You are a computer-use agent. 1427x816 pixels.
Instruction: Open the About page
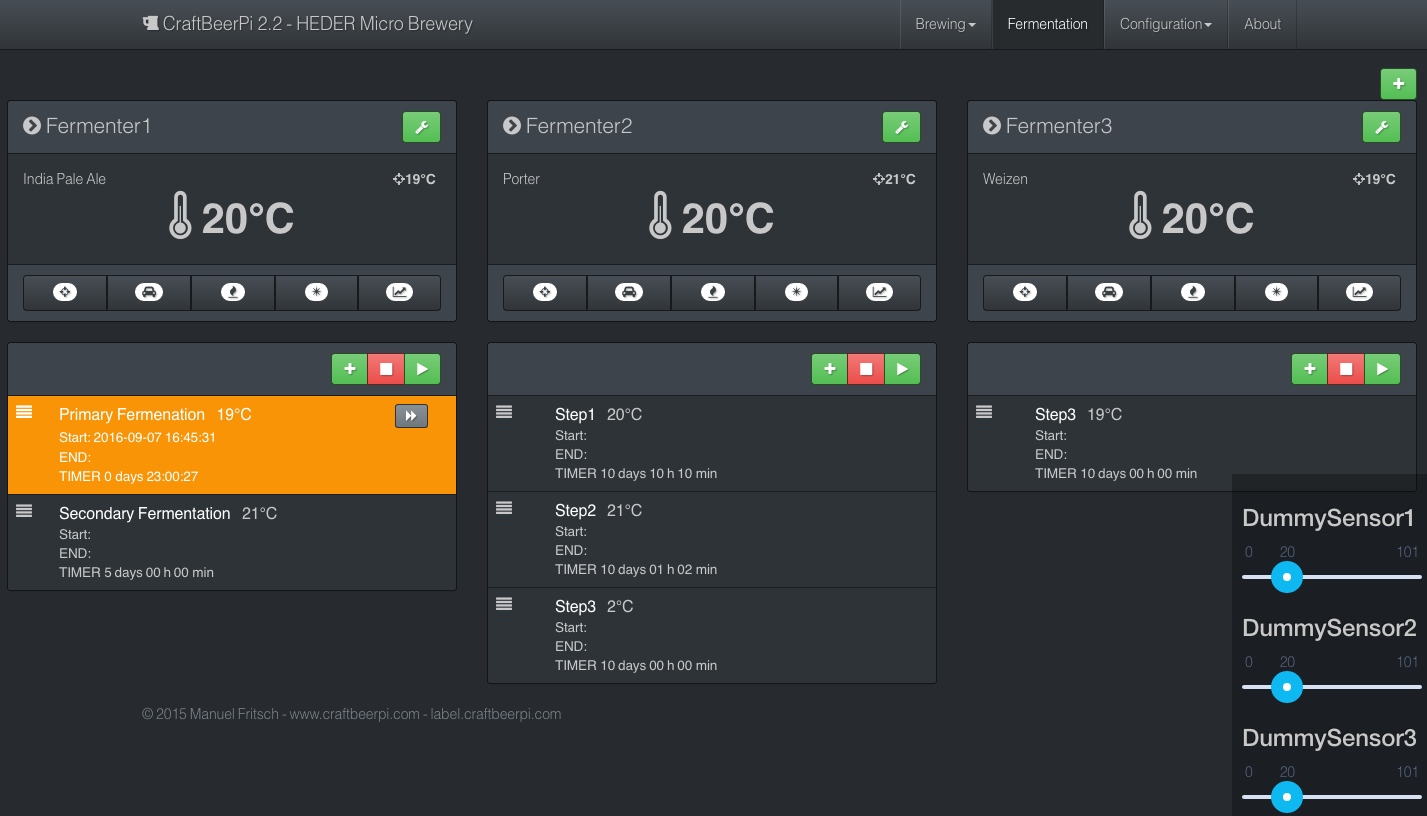pos(1262,24)
